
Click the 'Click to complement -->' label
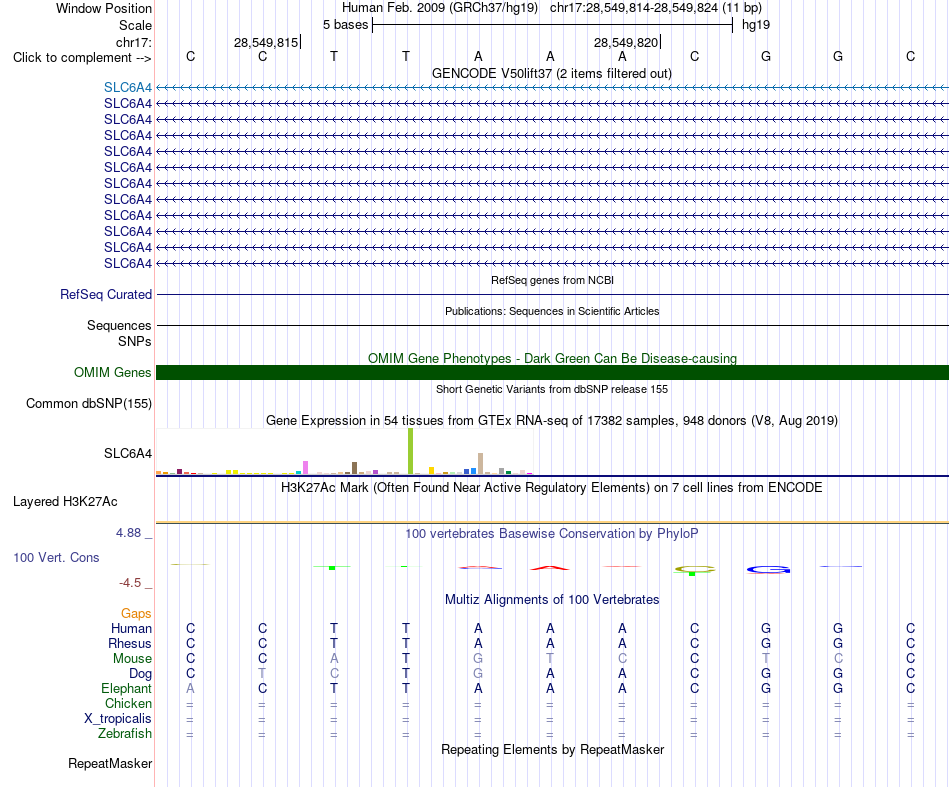click(82, 58)
